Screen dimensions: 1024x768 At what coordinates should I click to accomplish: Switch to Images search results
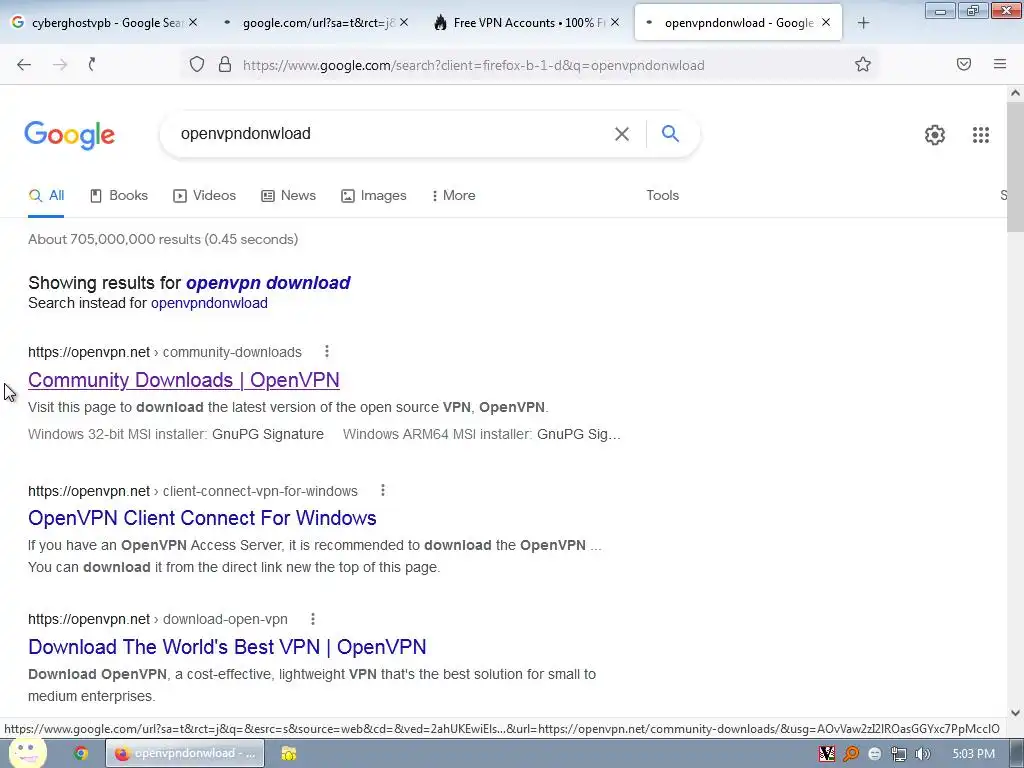pos(374,195)
